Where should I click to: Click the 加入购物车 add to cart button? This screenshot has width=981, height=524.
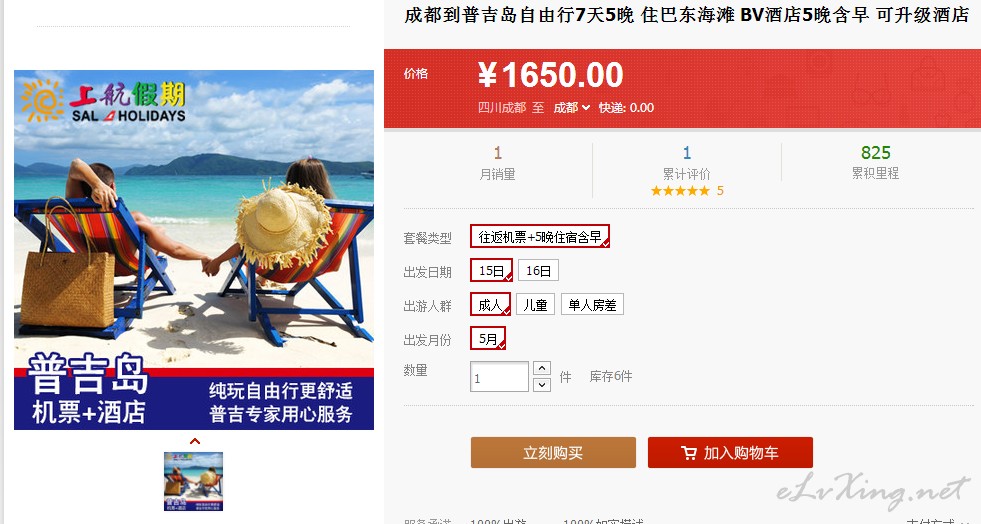click(730, 453)
